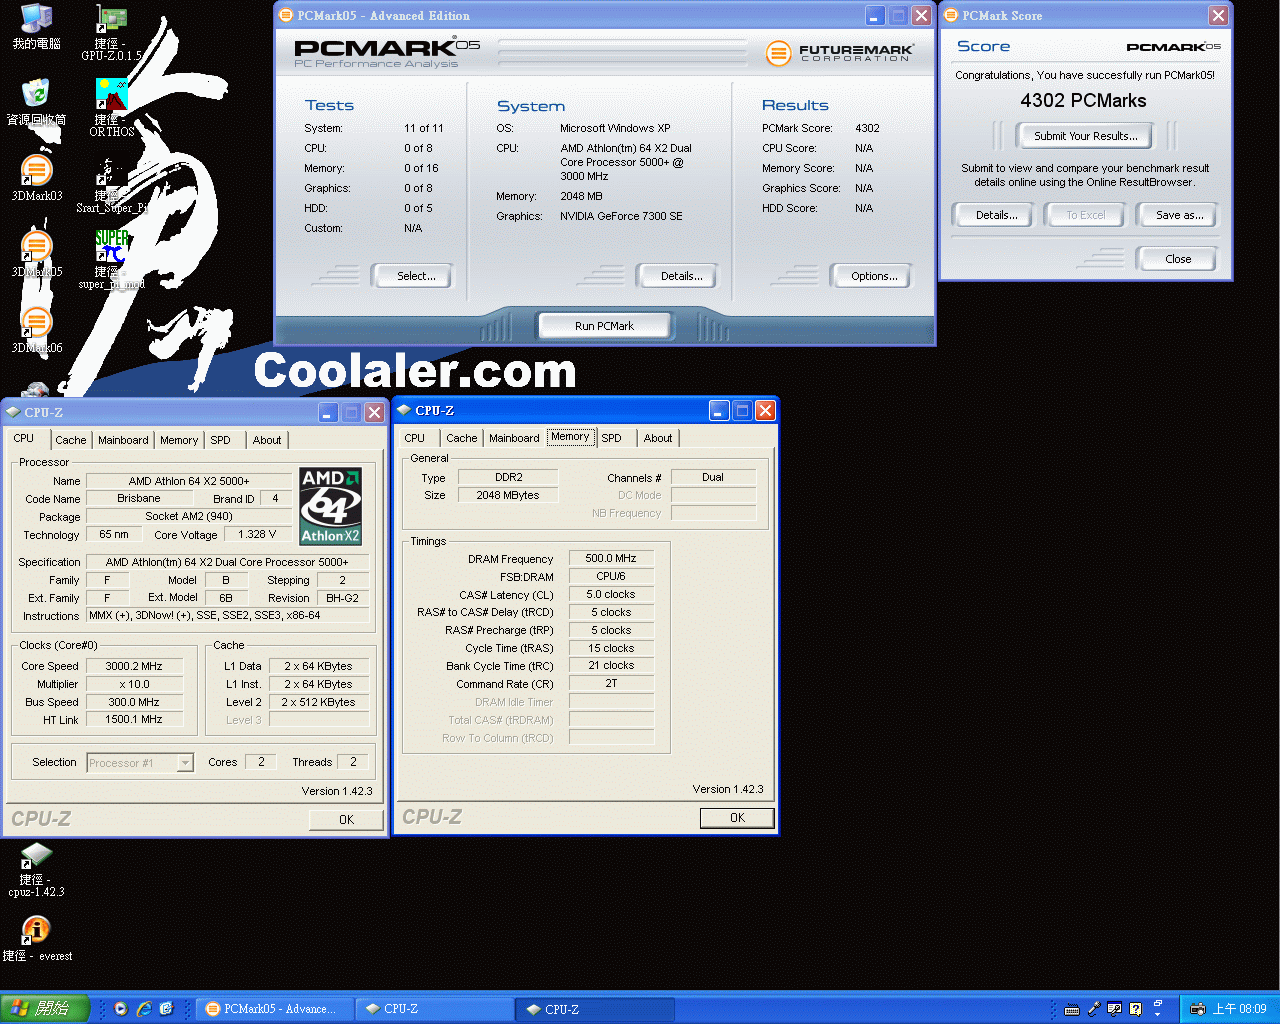Click the Command Rate 2T value
Screen dimensions: 1280x1024
[x=611, y=684]
